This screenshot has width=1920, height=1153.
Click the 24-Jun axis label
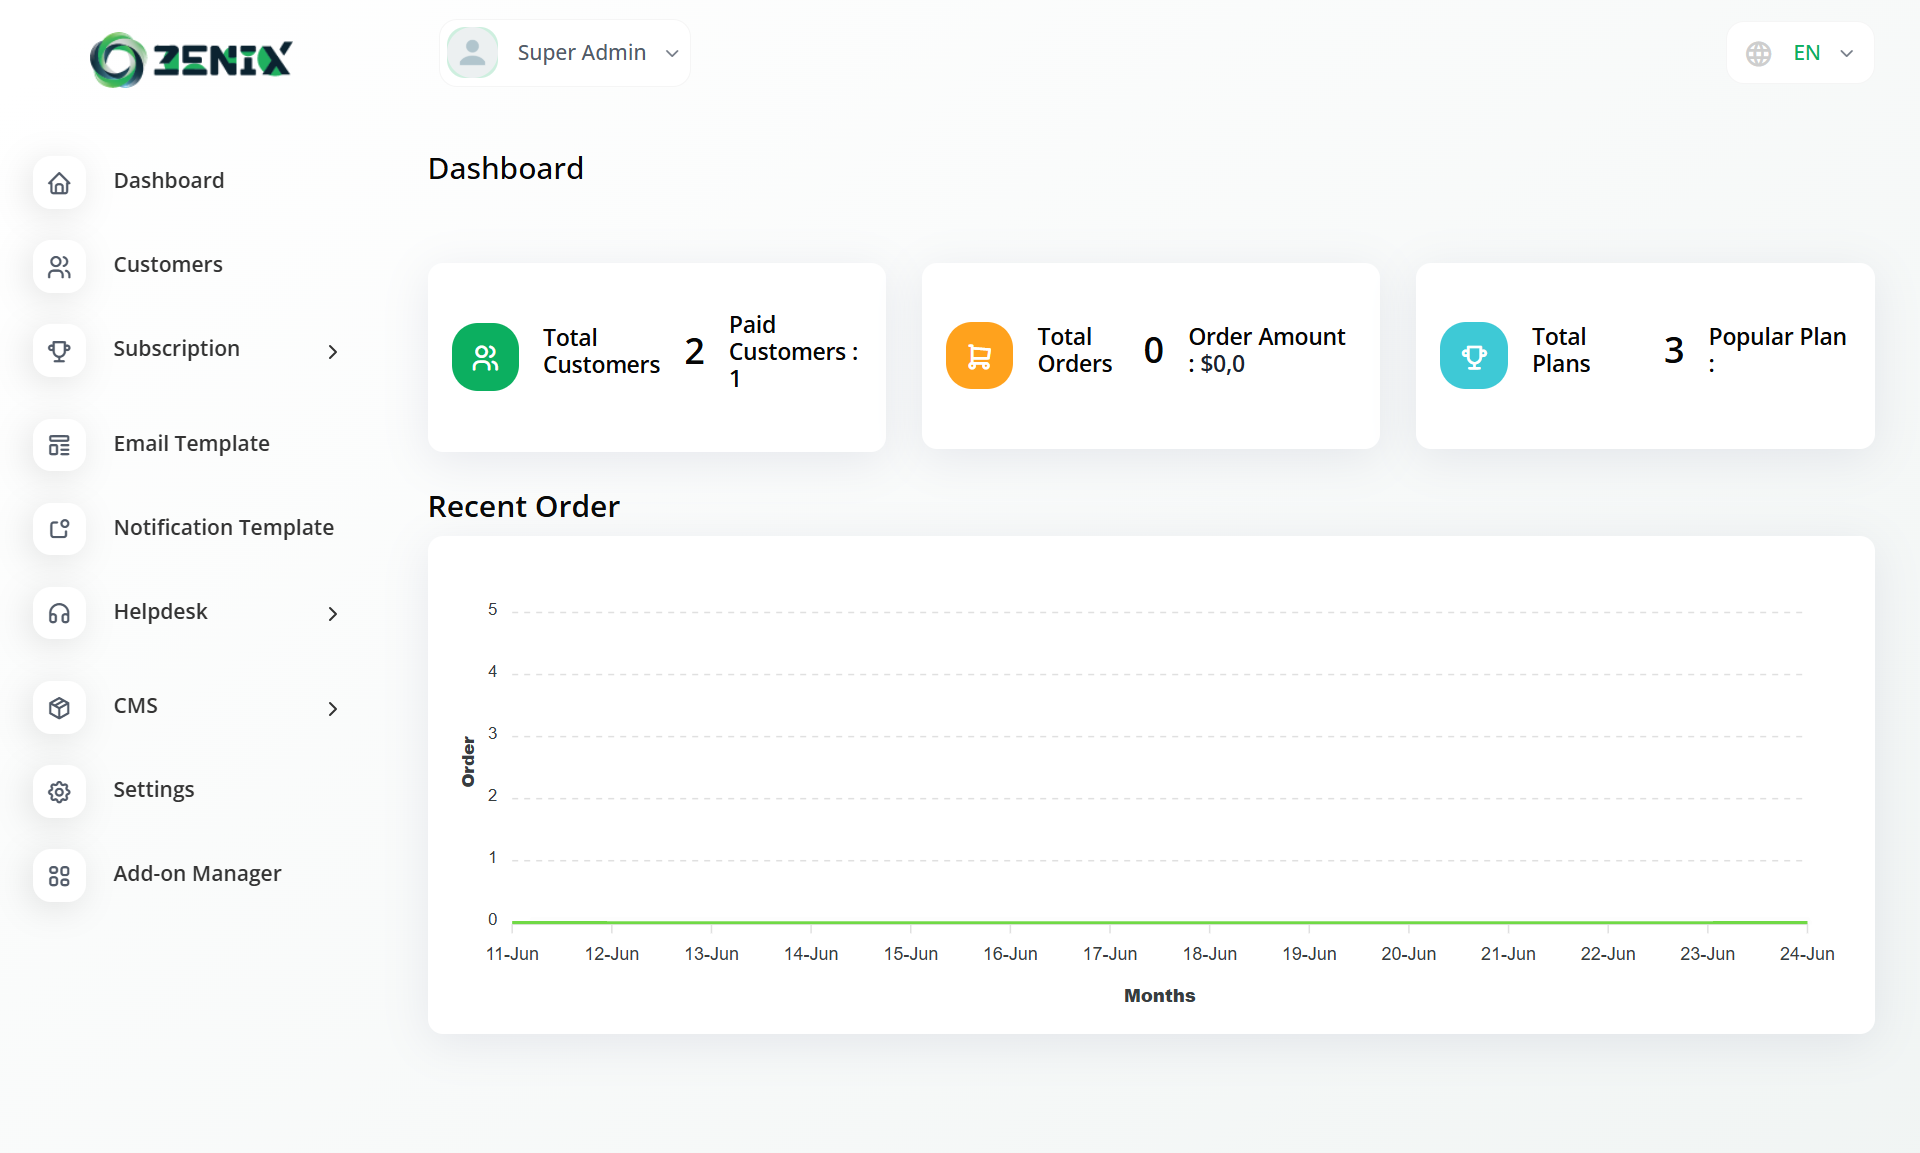1807,954
